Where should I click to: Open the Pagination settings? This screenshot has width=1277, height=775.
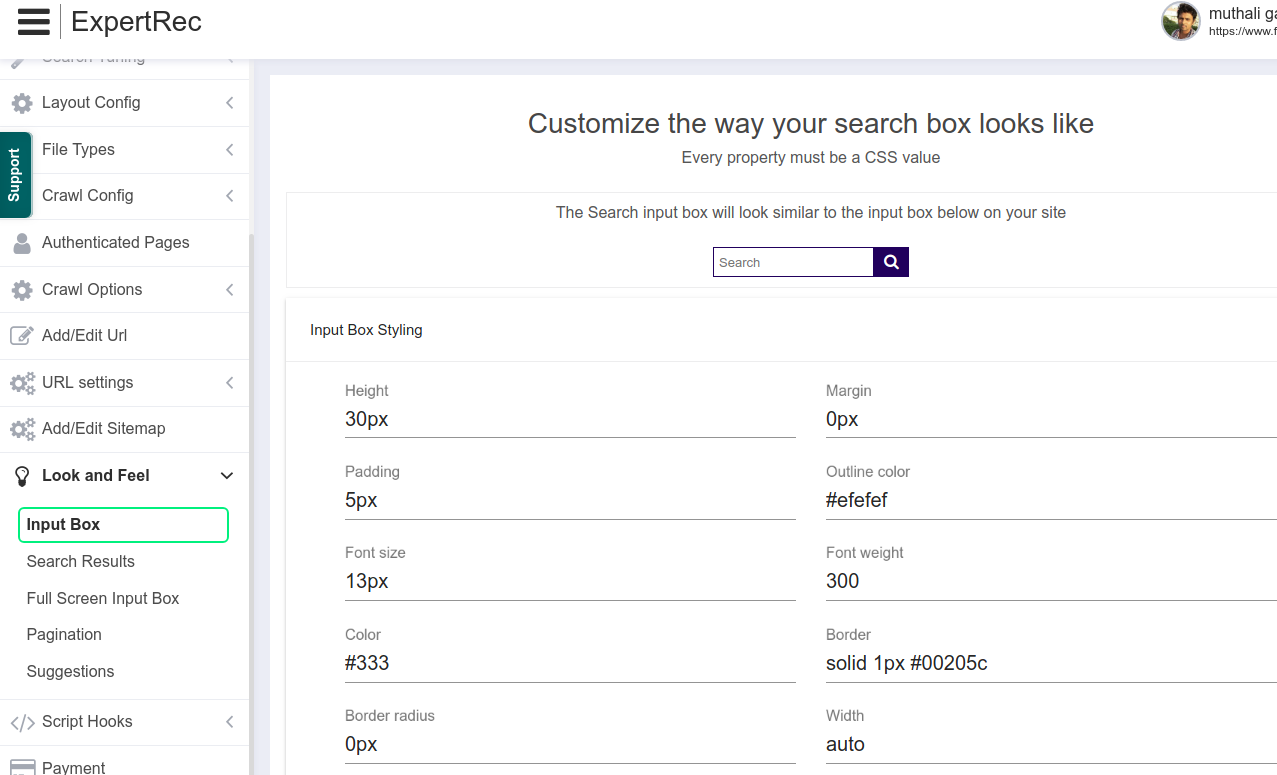[63, 634]
